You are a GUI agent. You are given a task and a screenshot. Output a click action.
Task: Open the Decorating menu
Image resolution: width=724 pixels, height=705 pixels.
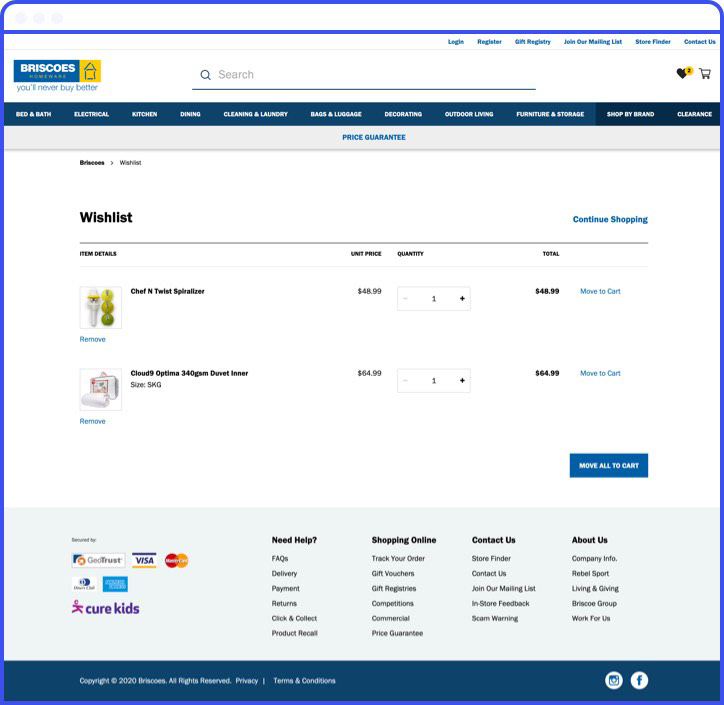(403, 114)
